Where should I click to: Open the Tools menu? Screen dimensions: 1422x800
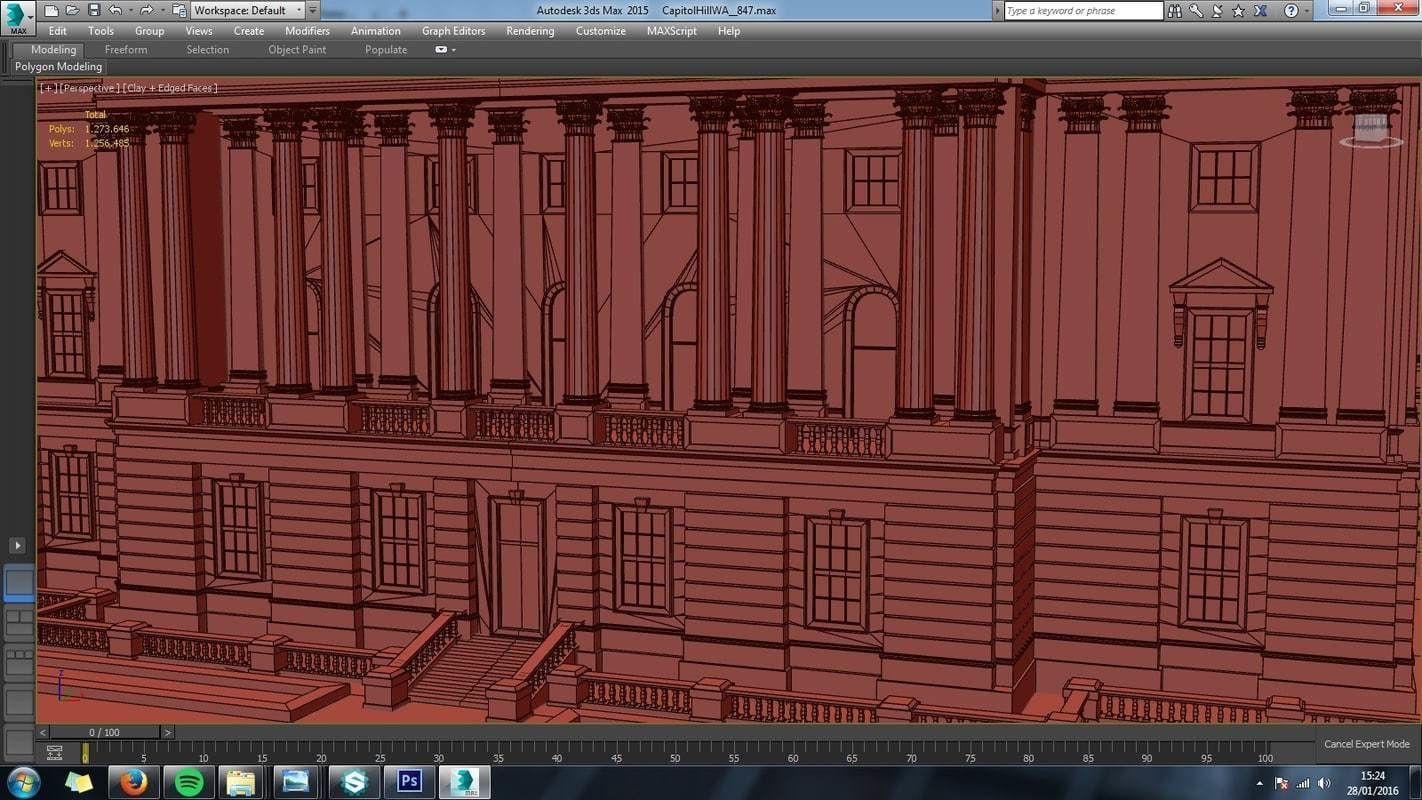[x=101, y=31]
